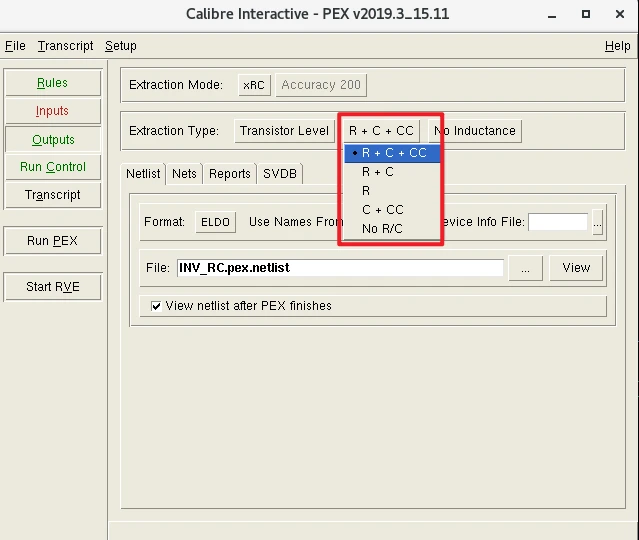639x540 pixels.
Task: Open the Setup menu
Action: [x=121, y=46]
